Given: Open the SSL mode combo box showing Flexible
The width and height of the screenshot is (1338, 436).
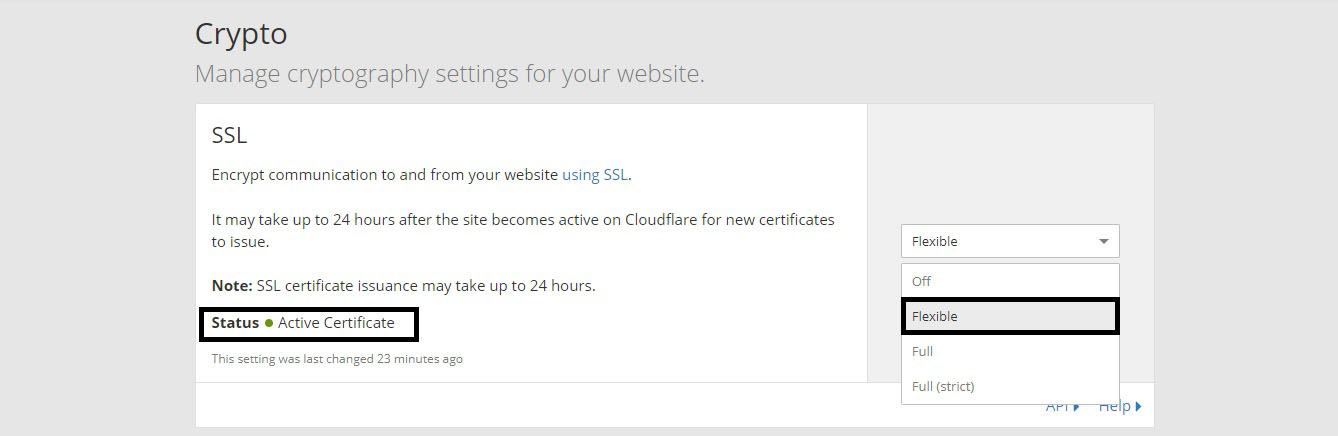Looking at the screenshot, I should tap(1010, 241).
